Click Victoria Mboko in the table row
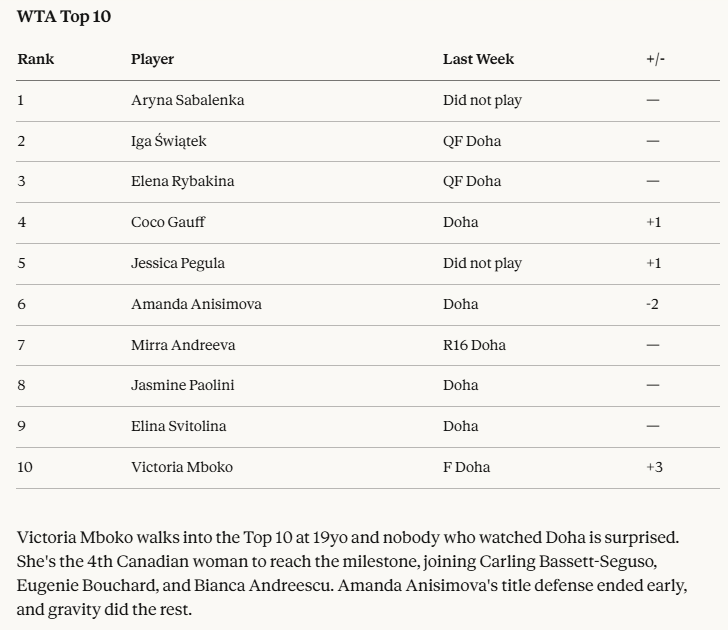Image resolution: width=728 pixels, height=630 pixels. click(x=182, y=467)
